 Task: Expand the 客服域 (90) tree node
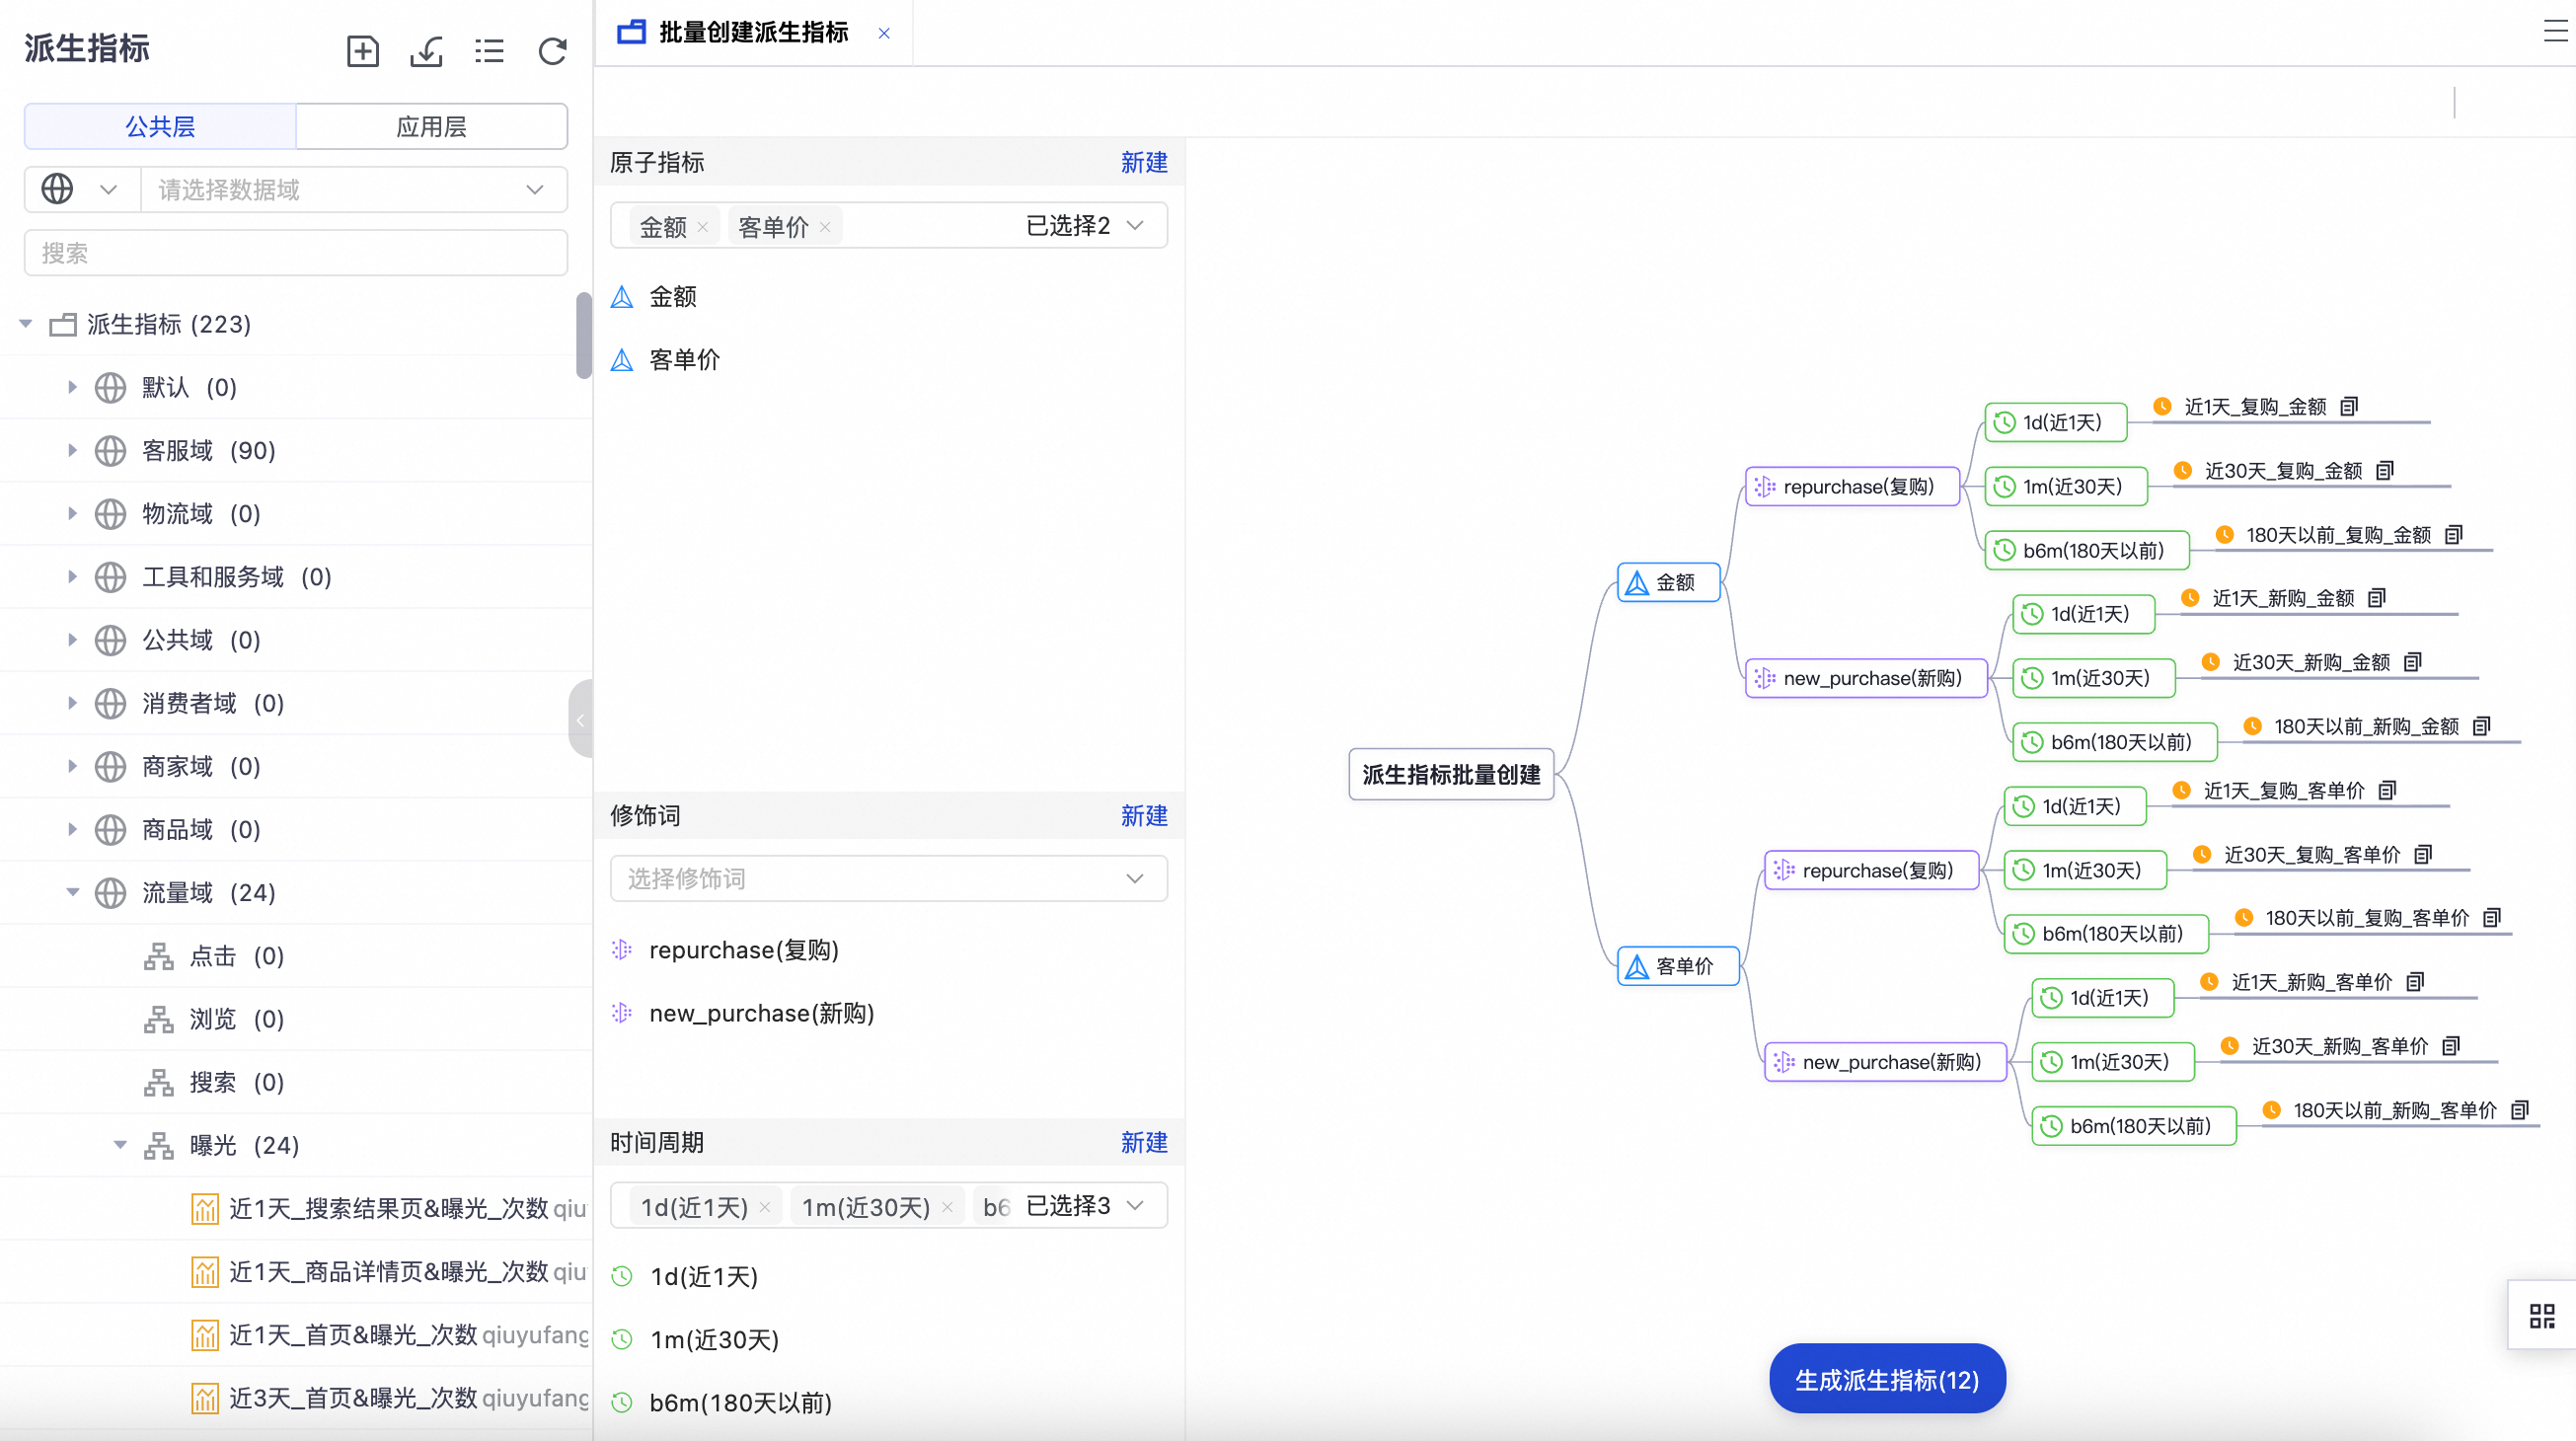point(71,450)
